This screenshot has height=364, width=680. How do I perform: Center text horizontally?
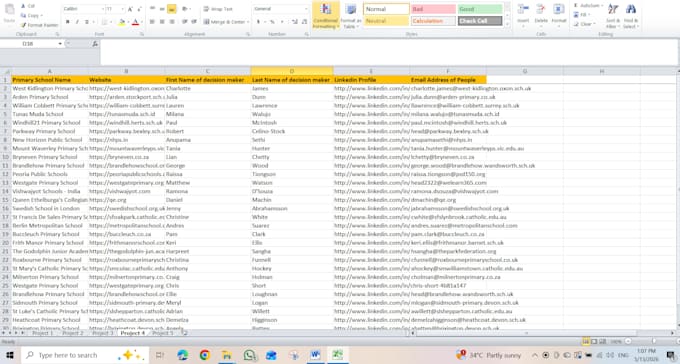(162, 22)
